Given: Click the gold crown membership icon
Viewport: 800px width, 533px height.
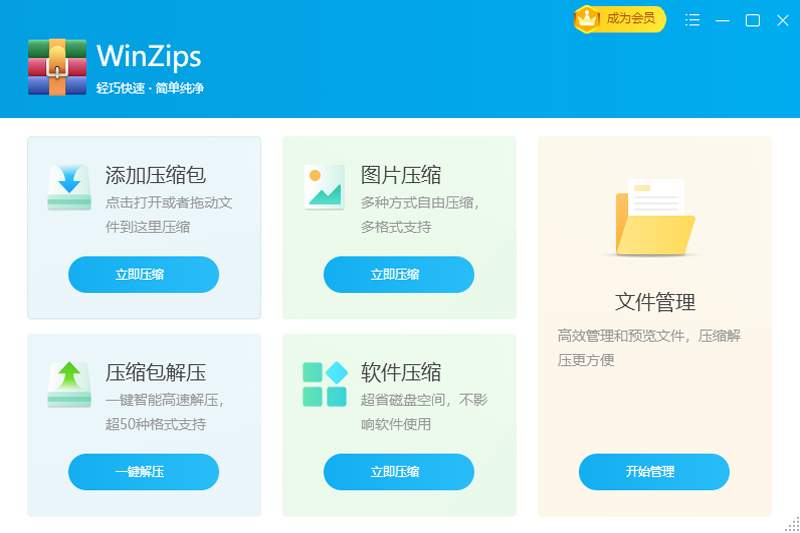Looking at the screenshot, I should coord(587,18).
